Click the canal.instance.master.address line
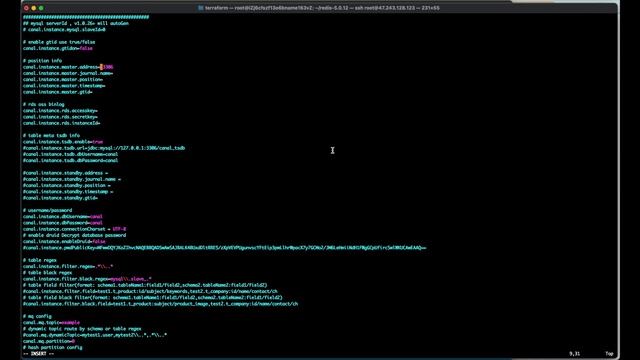The image size is (640, 360). pyautogui.click(x=68, y=67)
